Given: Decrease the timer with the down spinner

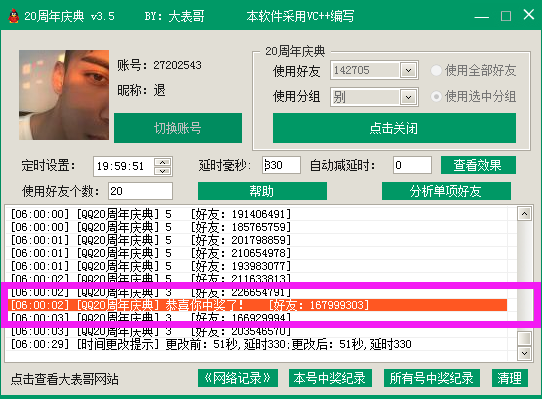Looking at the screenshot, I should (162, 171).
